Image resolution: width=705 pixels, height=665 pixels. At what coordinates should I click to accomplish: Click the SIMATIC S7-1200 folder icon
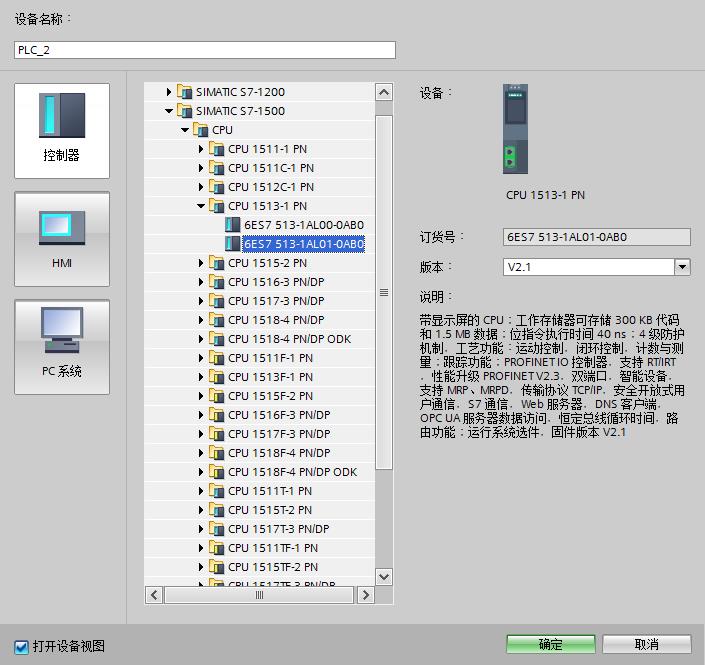(x=184, y=92)
